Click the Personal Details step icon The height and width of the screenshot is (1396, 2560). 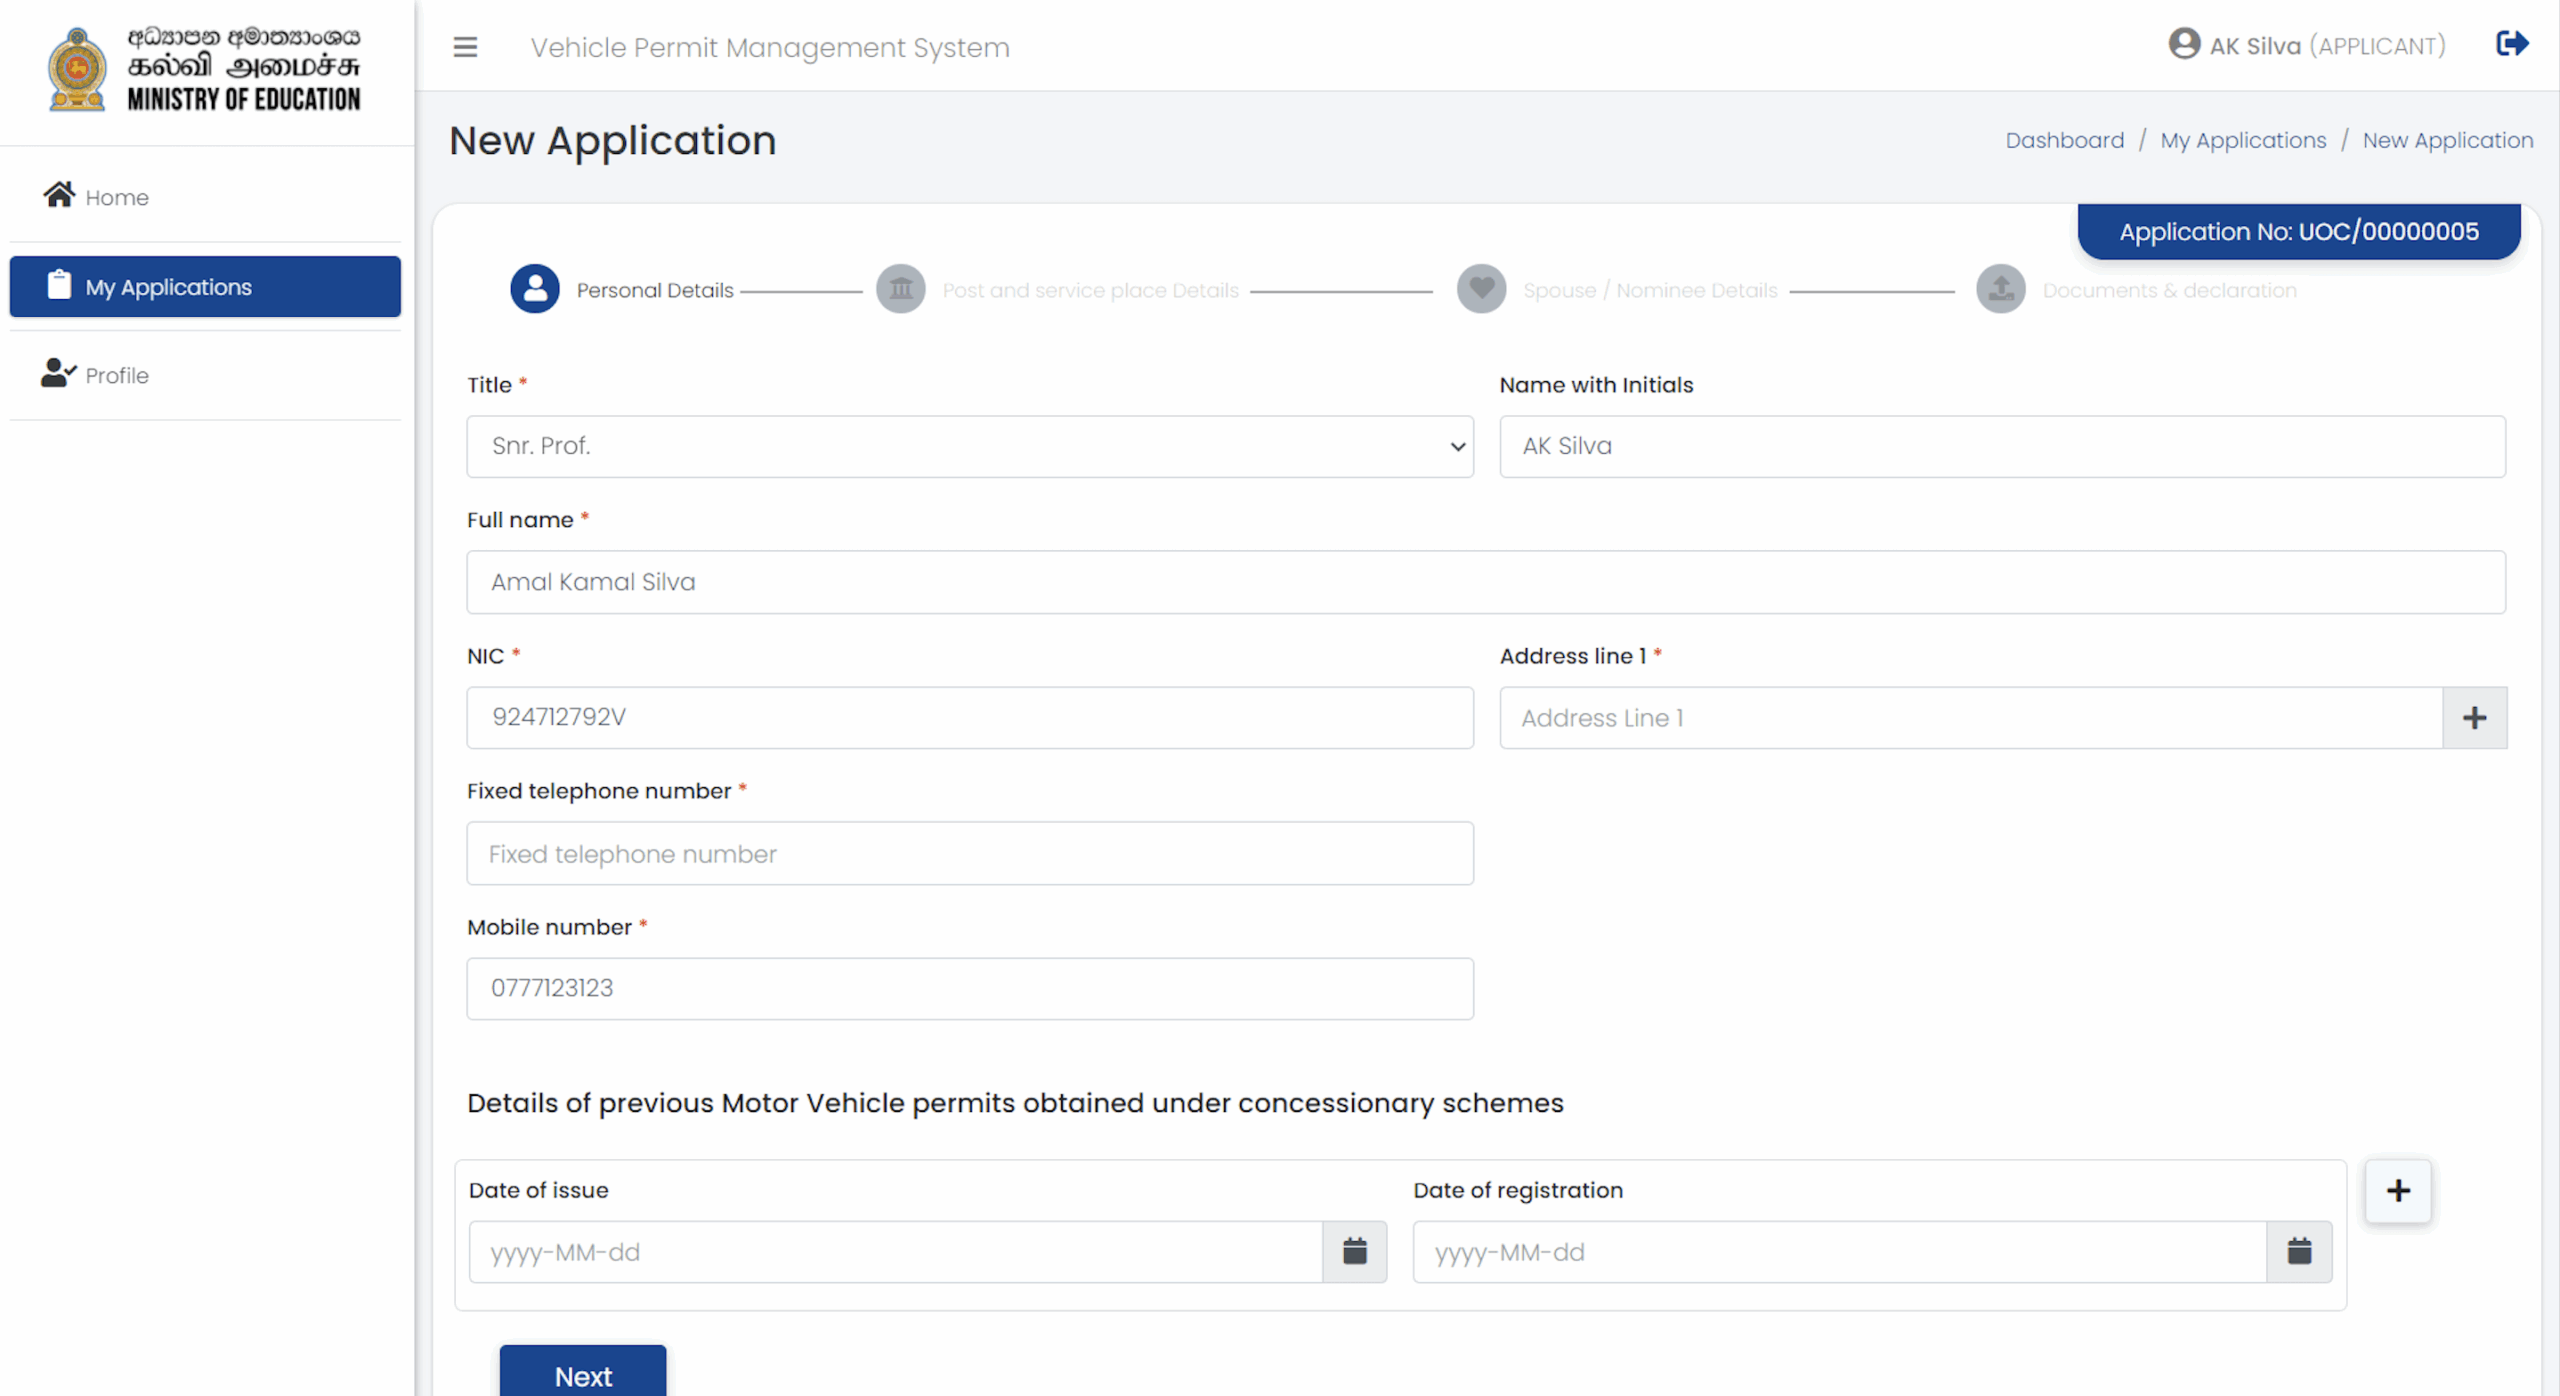pos(535,290)
